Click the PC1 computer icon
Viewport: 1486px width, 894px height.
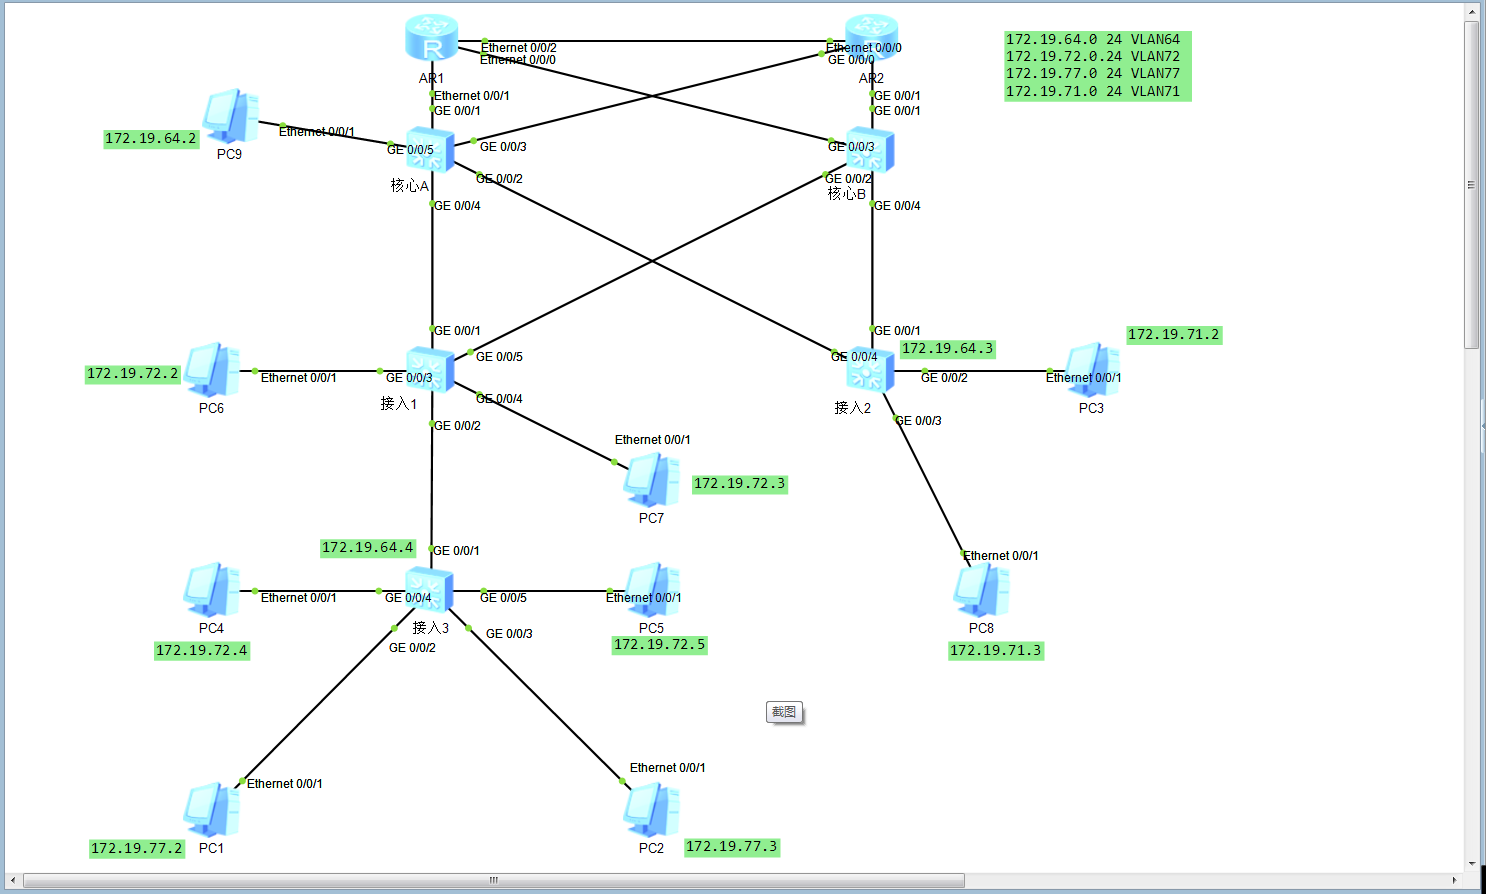tap(212, 810)
